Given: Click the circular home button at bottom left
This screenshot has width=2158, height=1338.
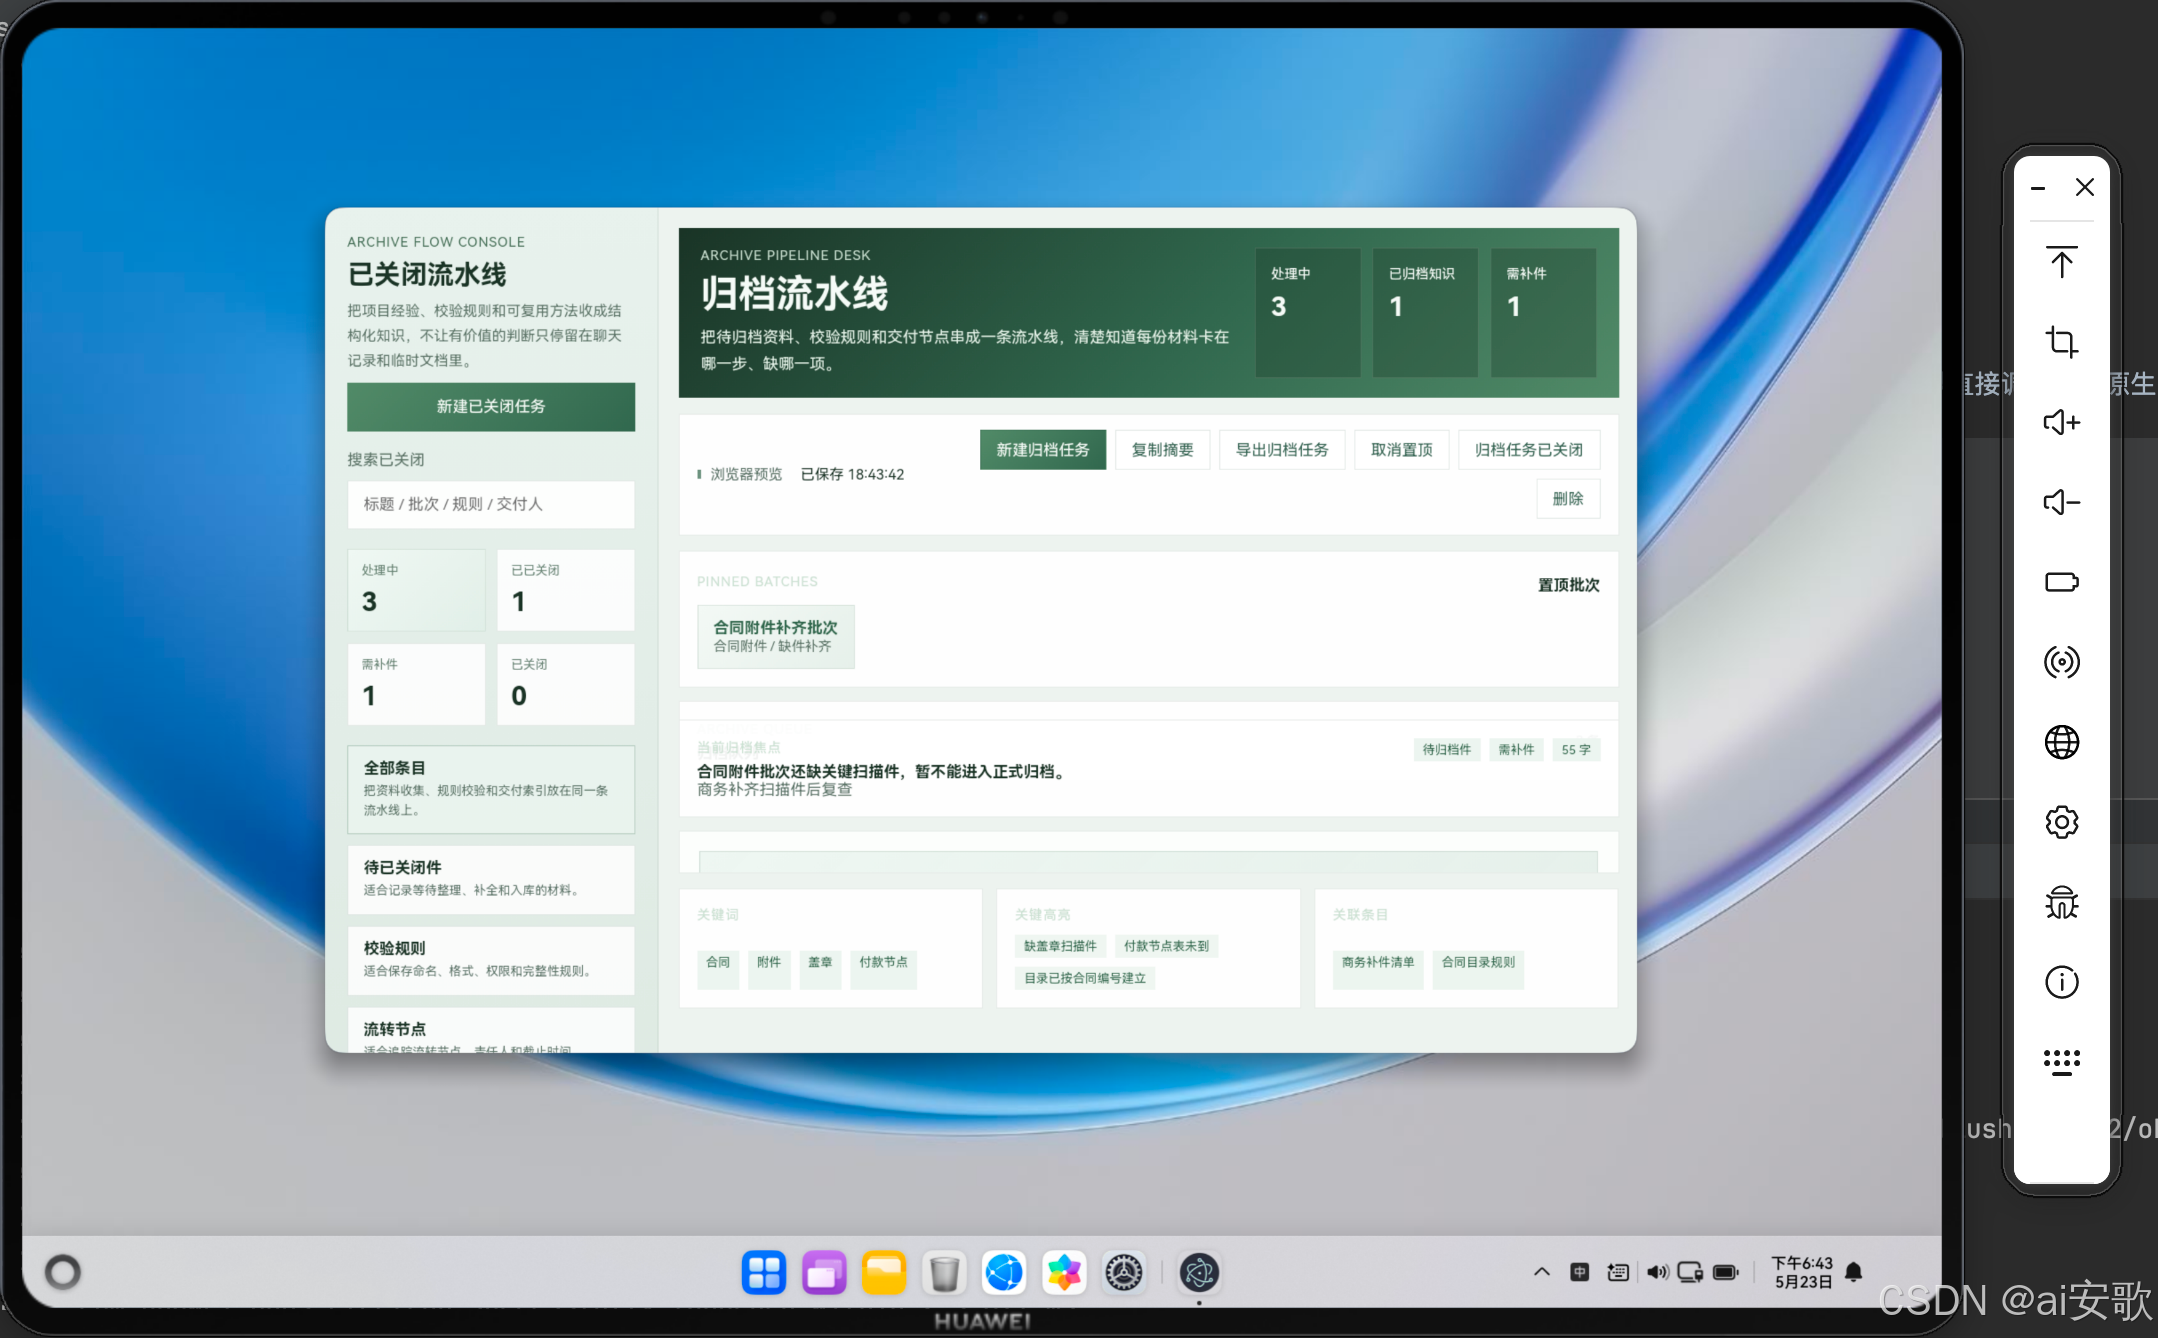Looking at the screenshot, I should (63, 1272).
